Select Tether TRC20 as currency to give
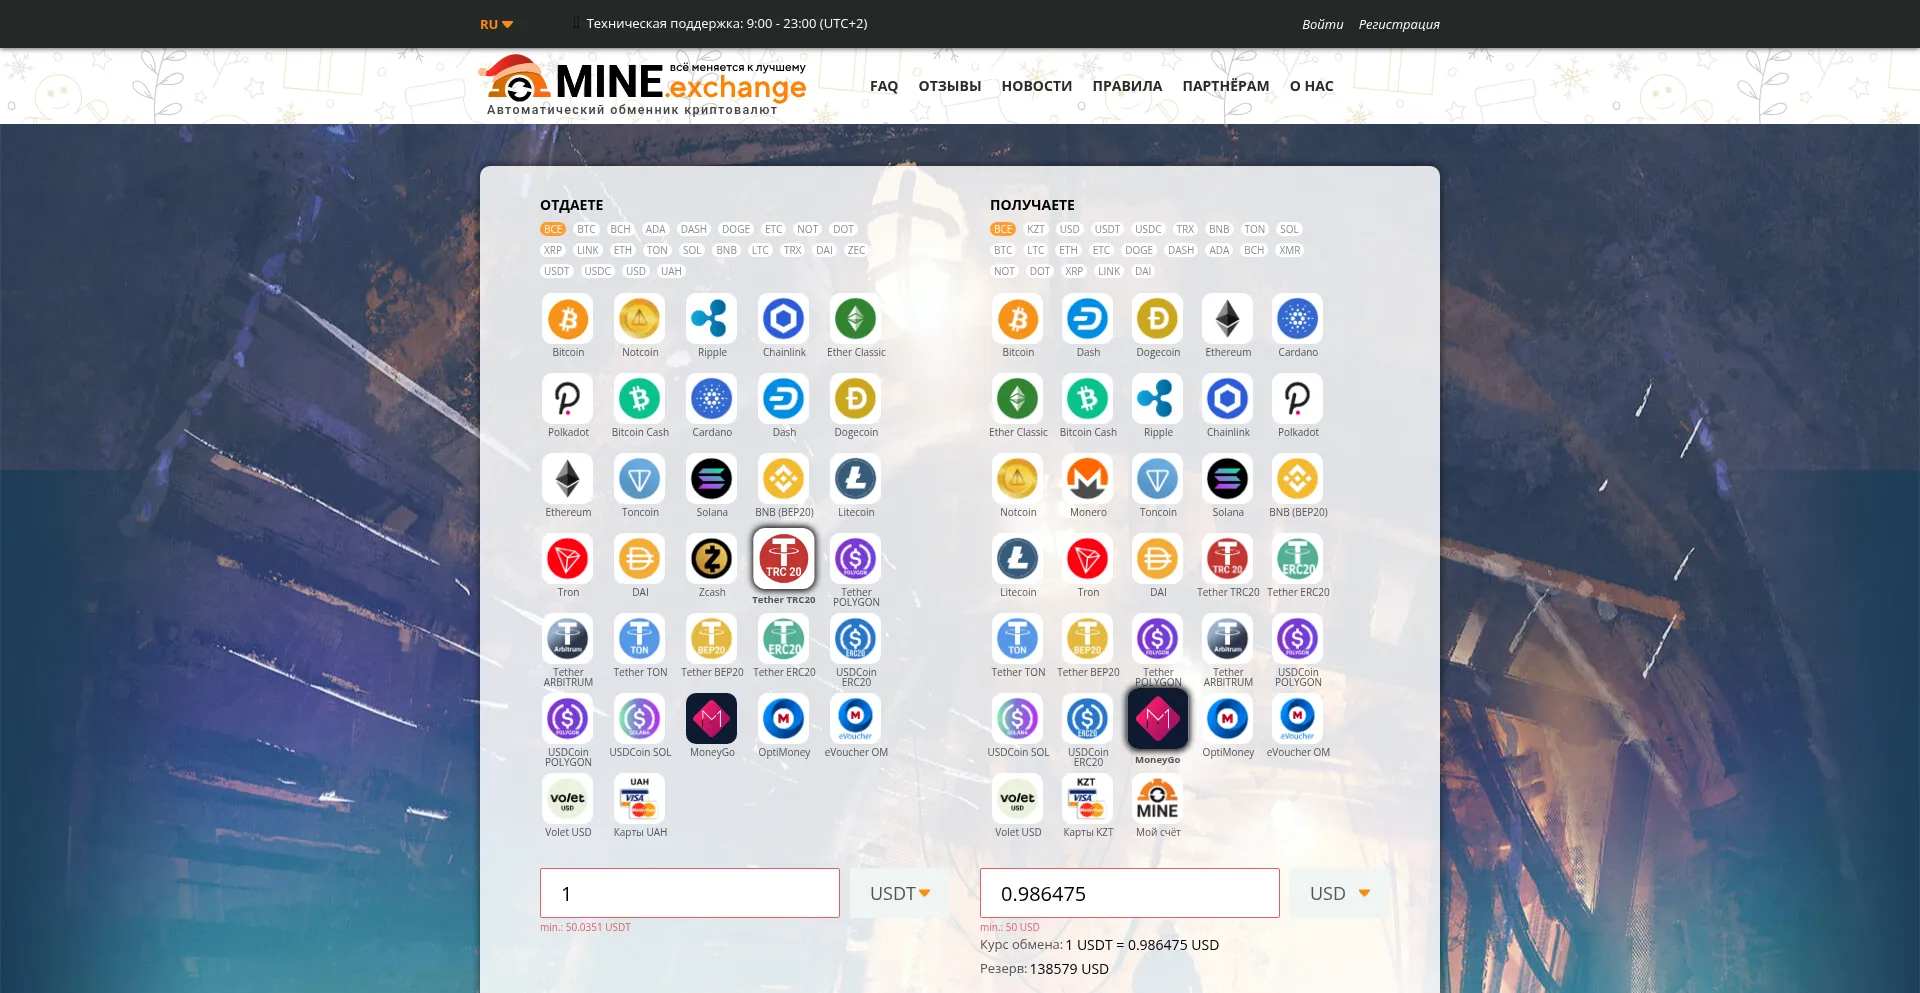The image size is (1920, 993). [x=783, y=560]
